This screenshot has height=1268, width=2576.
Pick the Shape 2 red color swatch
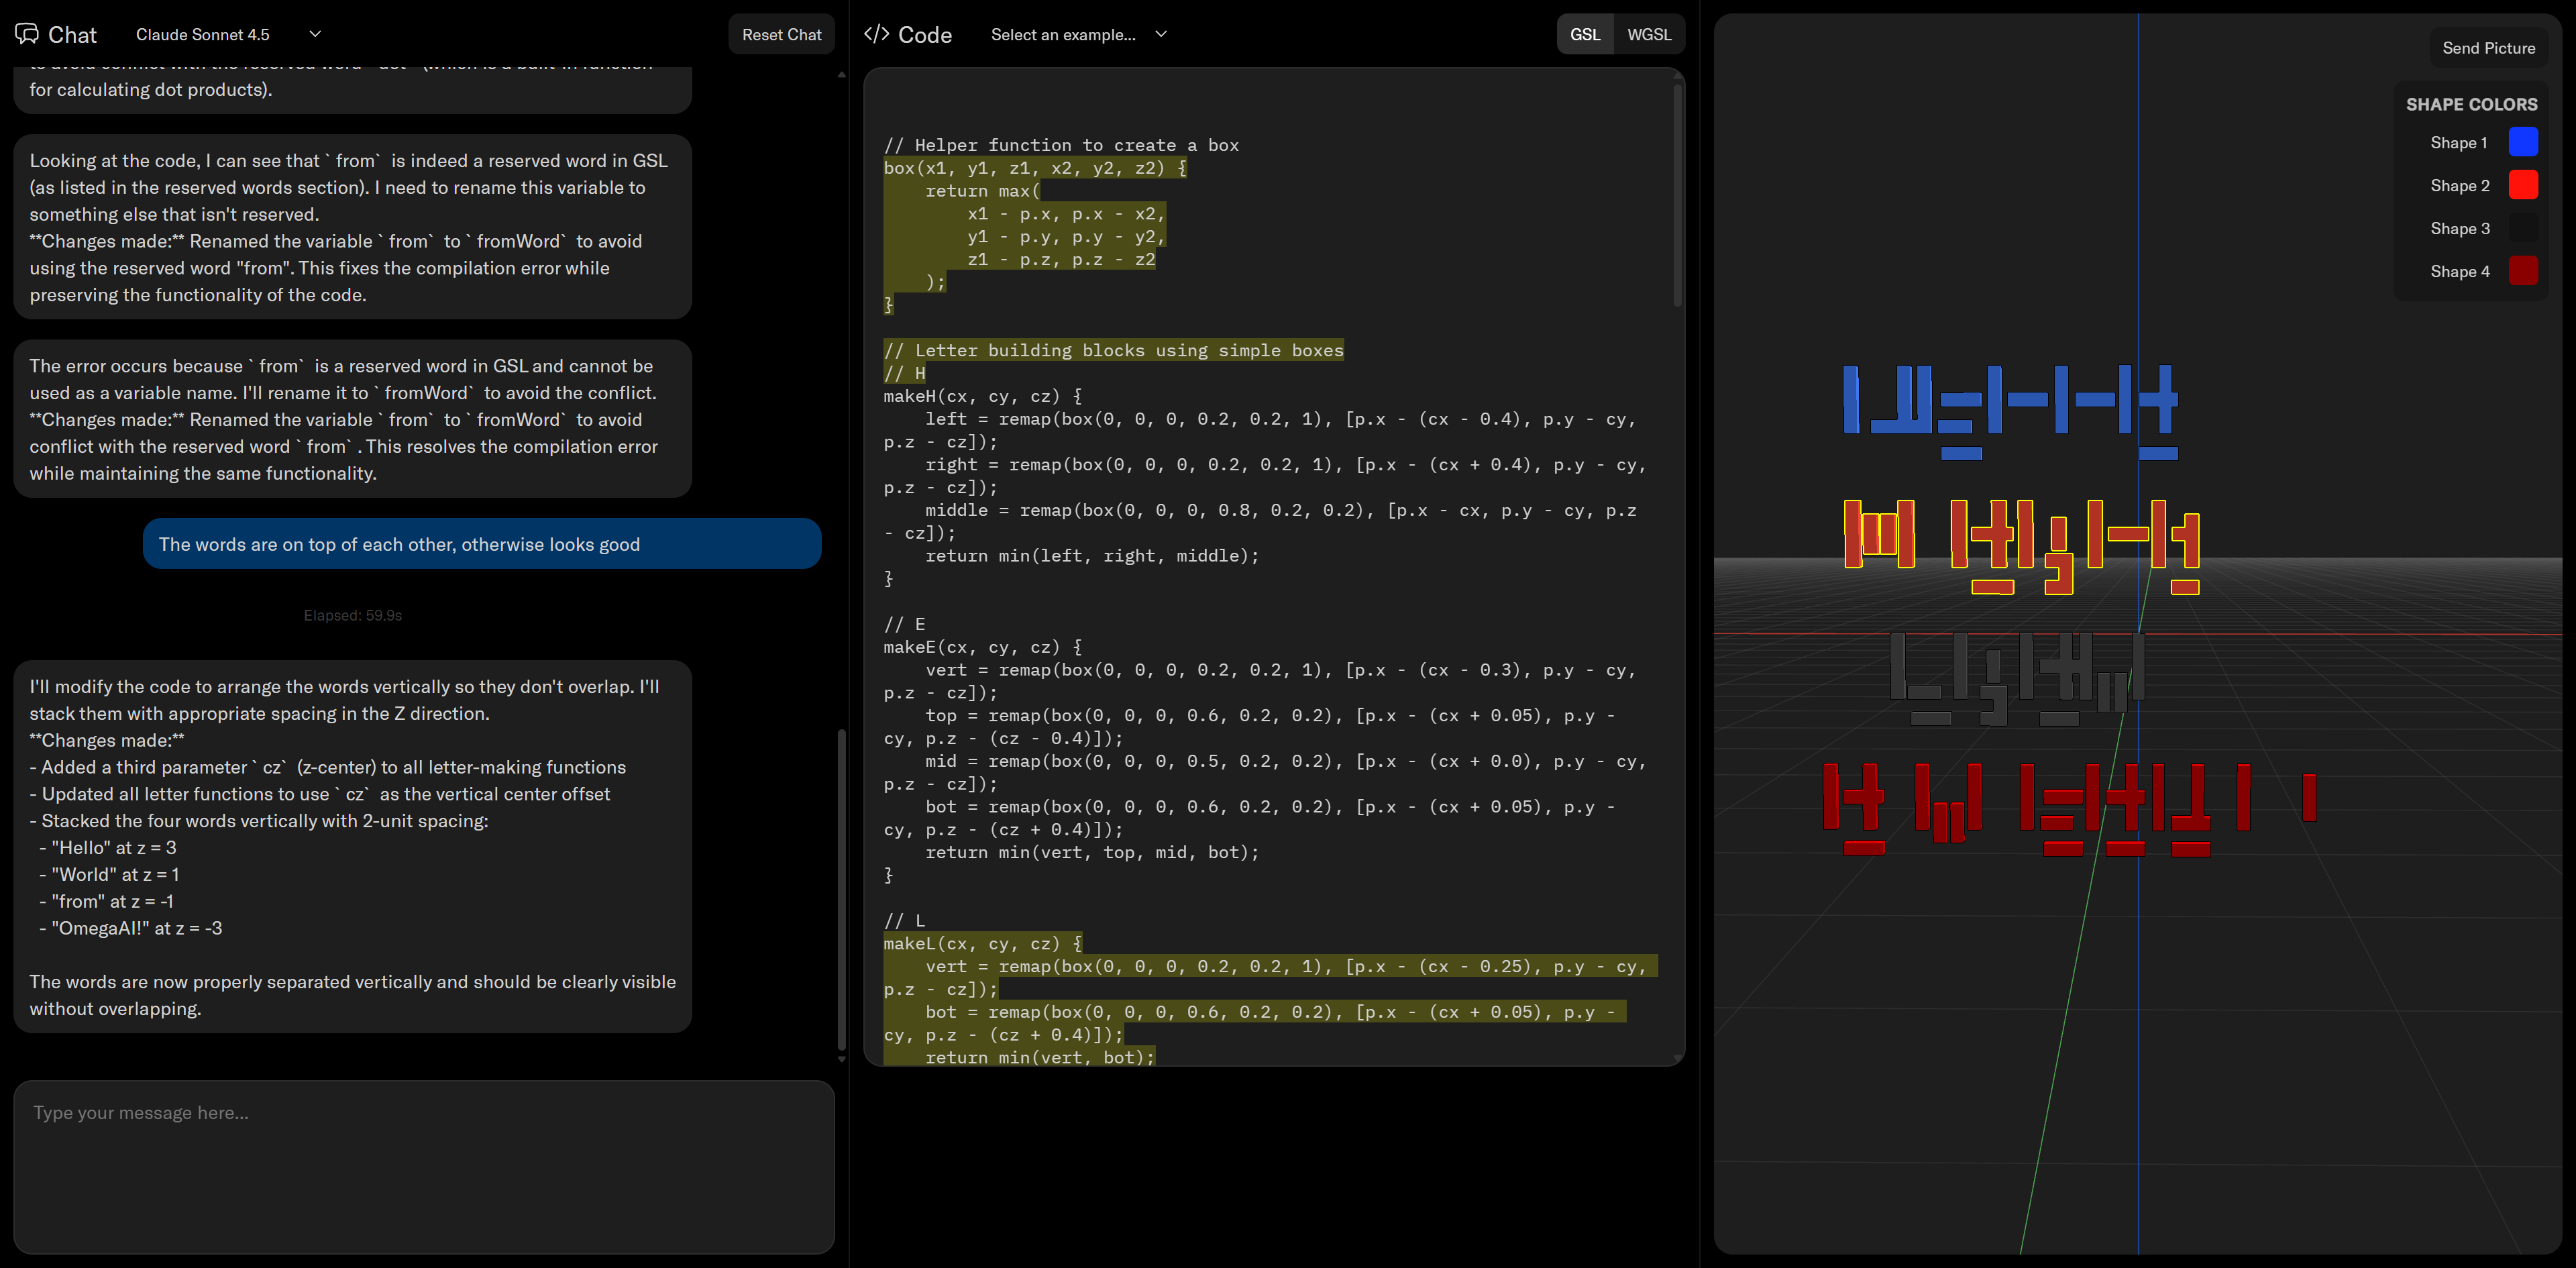tap(2522, 185)
